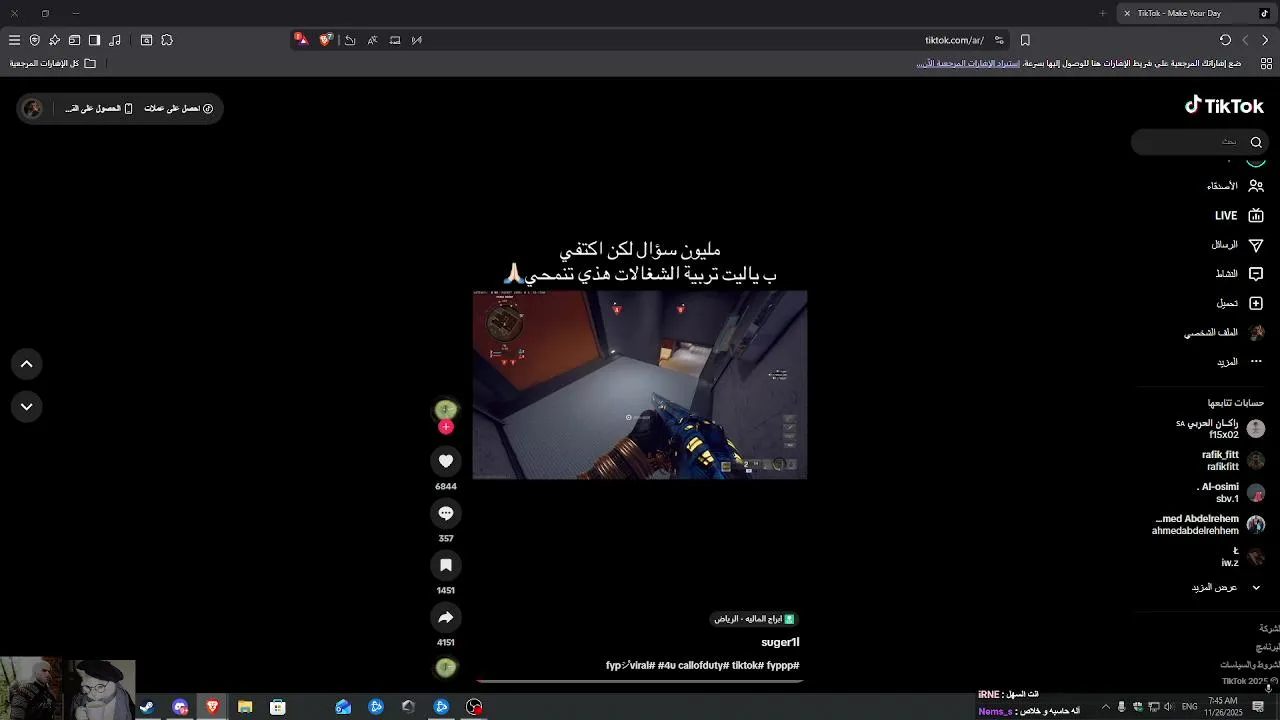Go to the next video with the down arrow

pyautogui.click(x=27, y=407)
